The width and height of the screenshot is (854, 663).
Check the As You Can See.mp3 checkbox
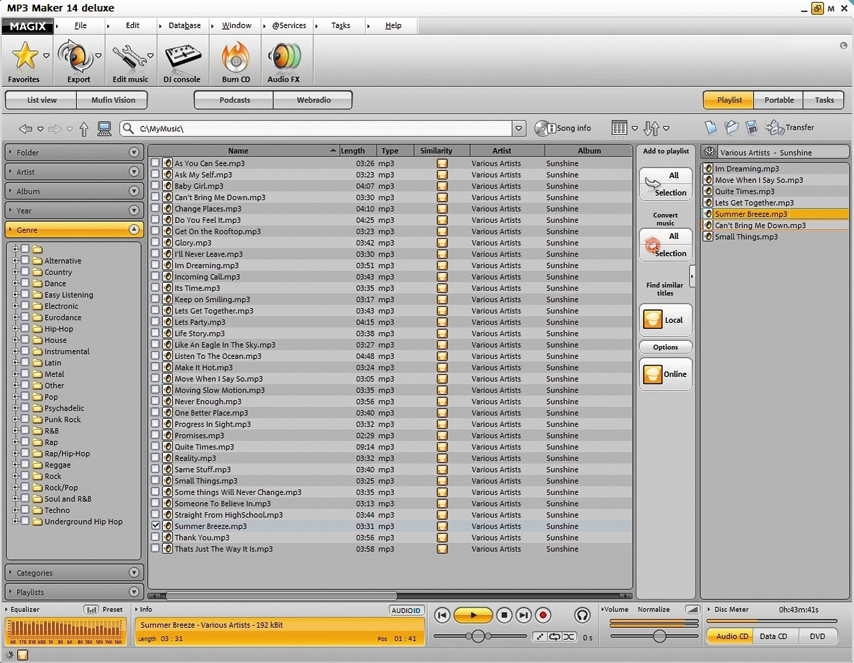[x=156, y=163]
